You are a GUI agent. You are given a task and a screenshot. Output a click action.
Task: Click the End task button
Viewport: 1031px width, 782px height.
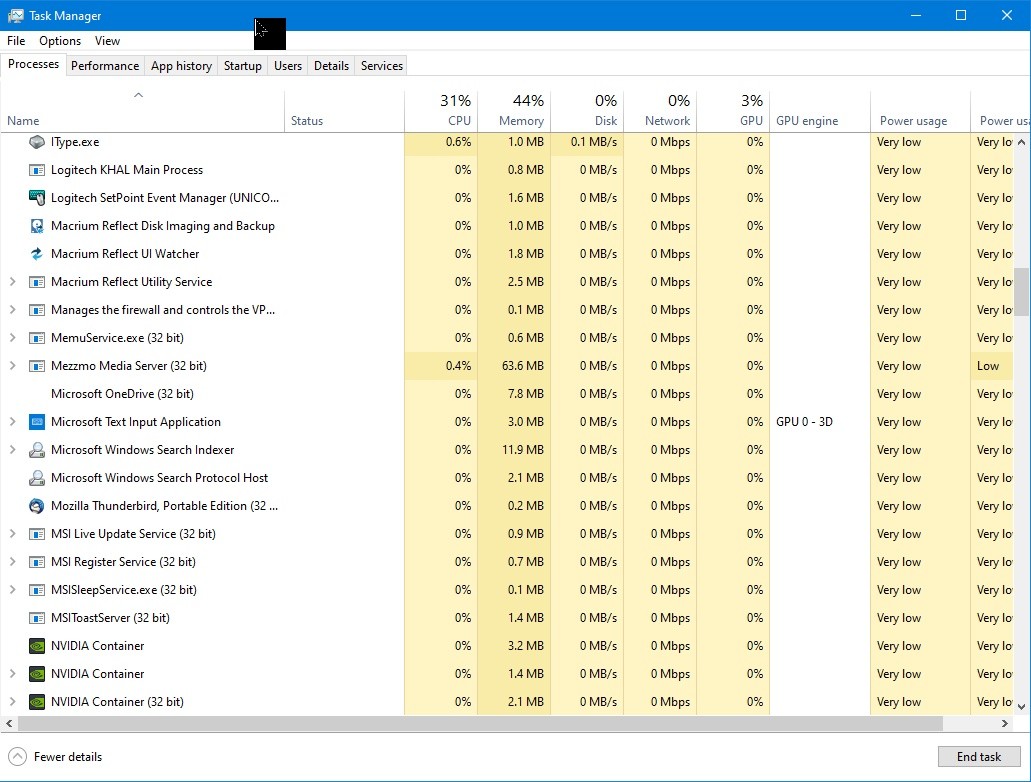tap(979, 757)
